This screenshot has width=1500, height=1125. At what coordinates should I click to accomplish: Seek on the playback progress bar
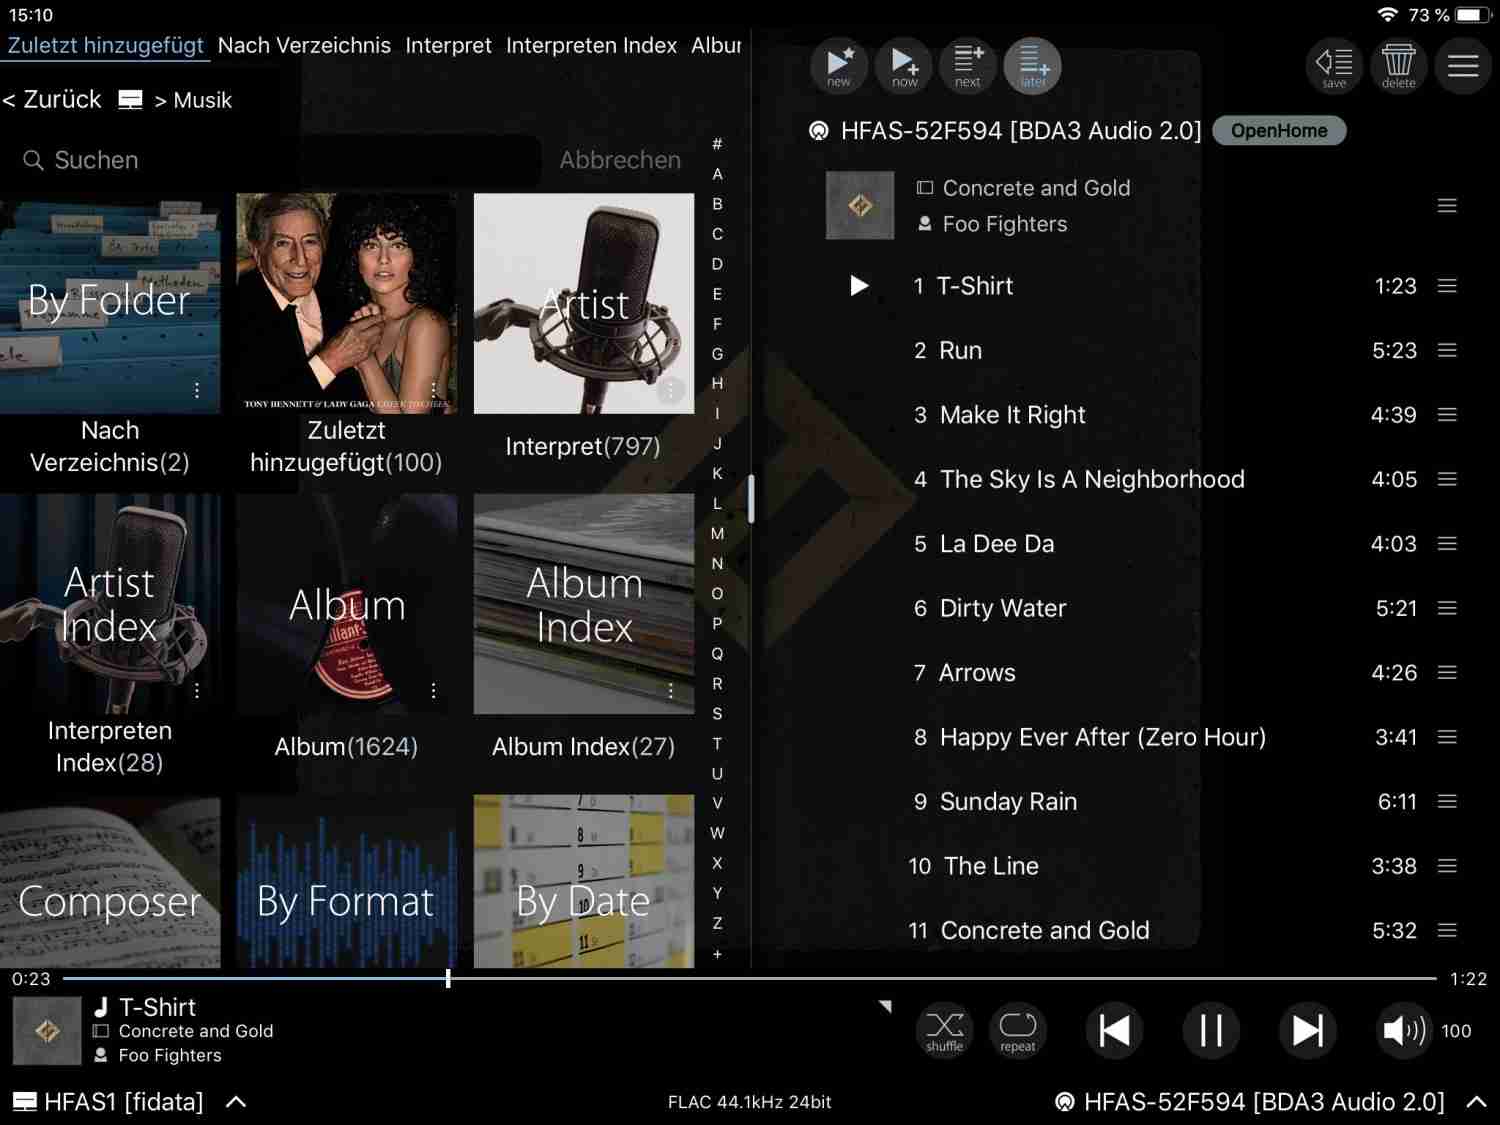[750, 978]
